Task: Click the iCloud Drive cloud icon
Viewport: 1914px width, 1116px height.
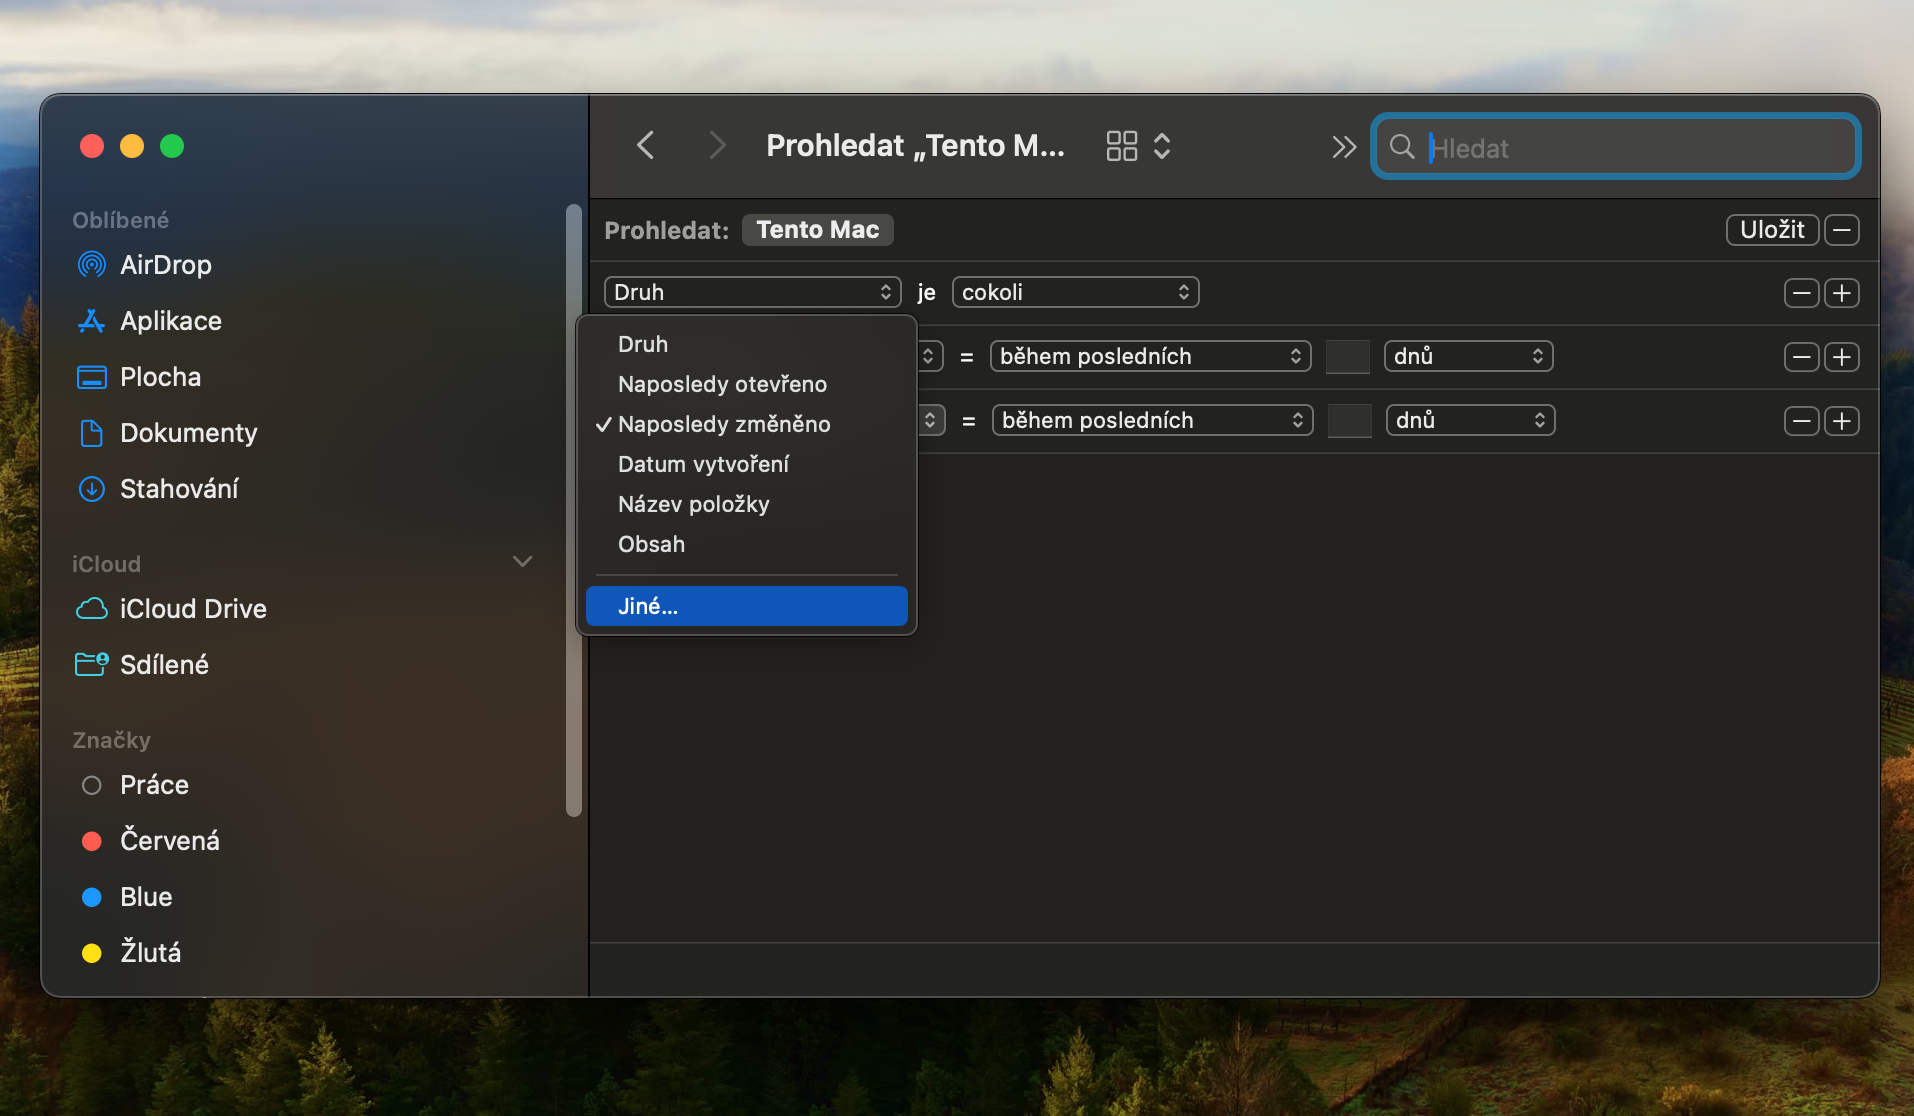Action: pos(92,609)
